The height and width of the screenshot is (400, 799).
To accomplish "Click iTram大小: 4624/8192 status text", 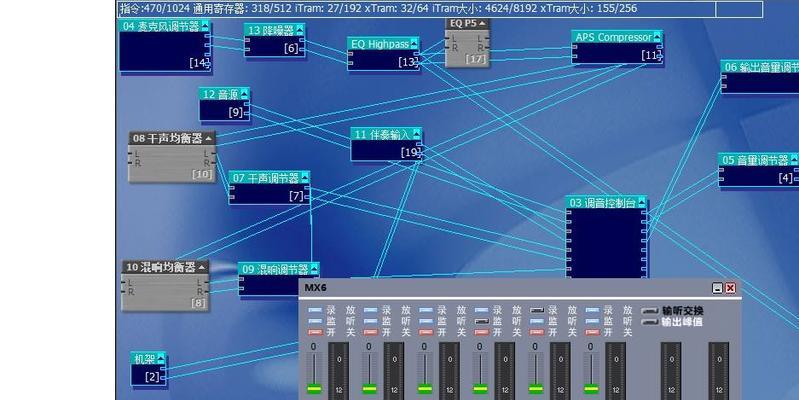I will (486, 8).
